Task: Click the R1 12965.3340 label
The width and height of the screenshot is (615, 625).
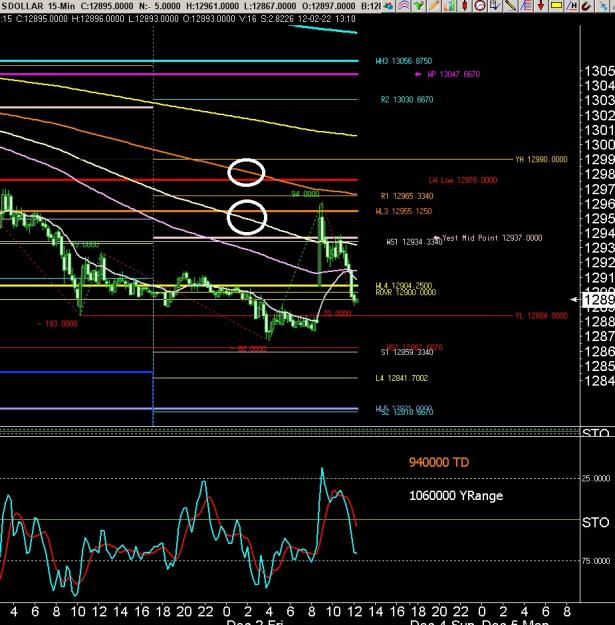Action: coord(407,196)
